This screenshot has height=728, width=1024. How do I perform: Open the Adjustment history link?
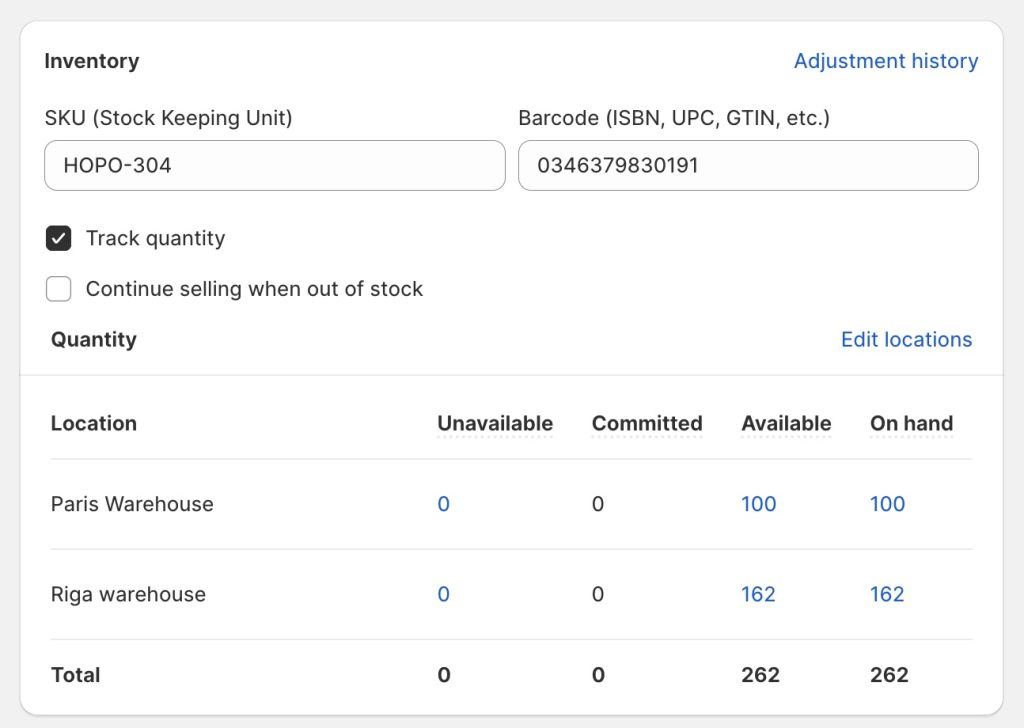point(885,61)
